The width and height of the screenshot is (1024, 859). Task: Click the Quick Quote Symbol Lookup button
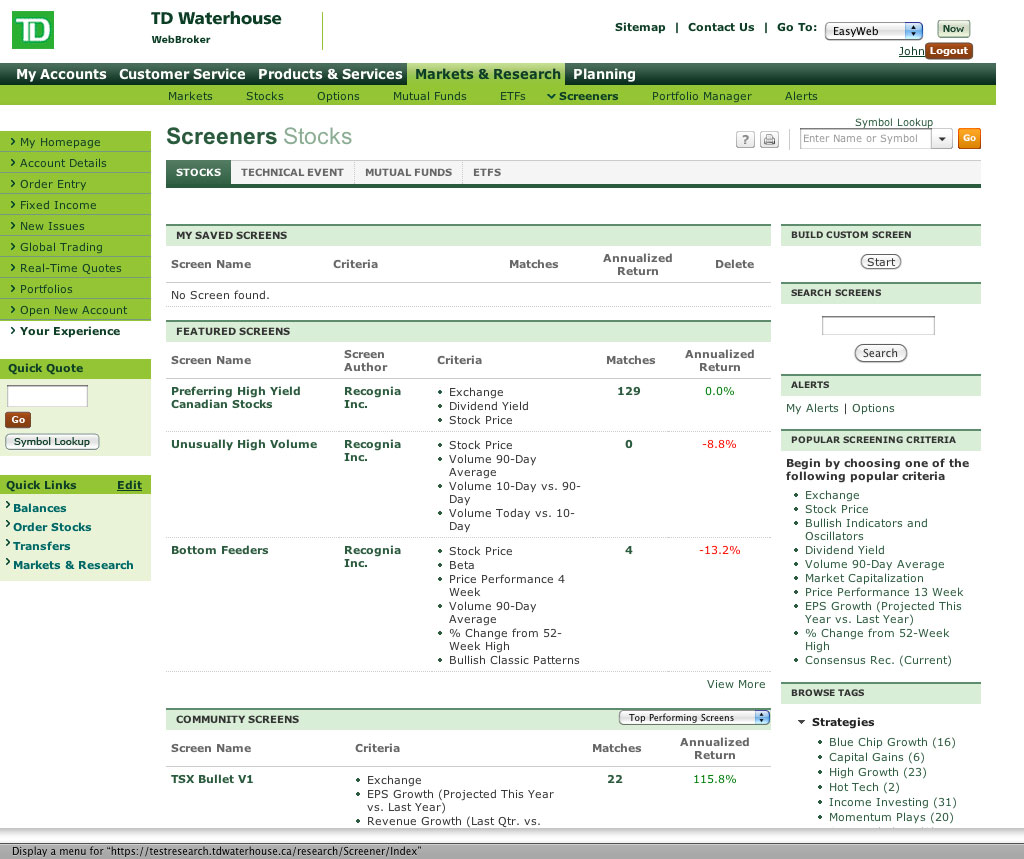[x=52, y=442]
